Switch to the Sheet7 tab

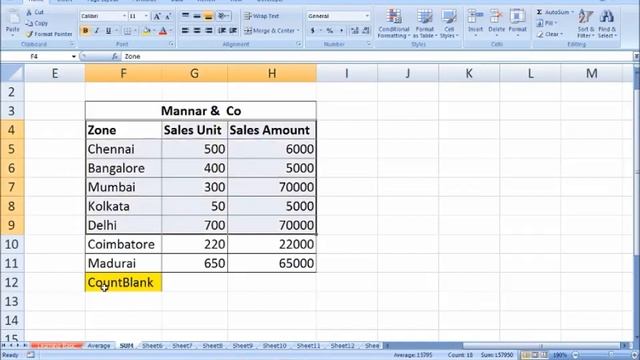point(182,346)
